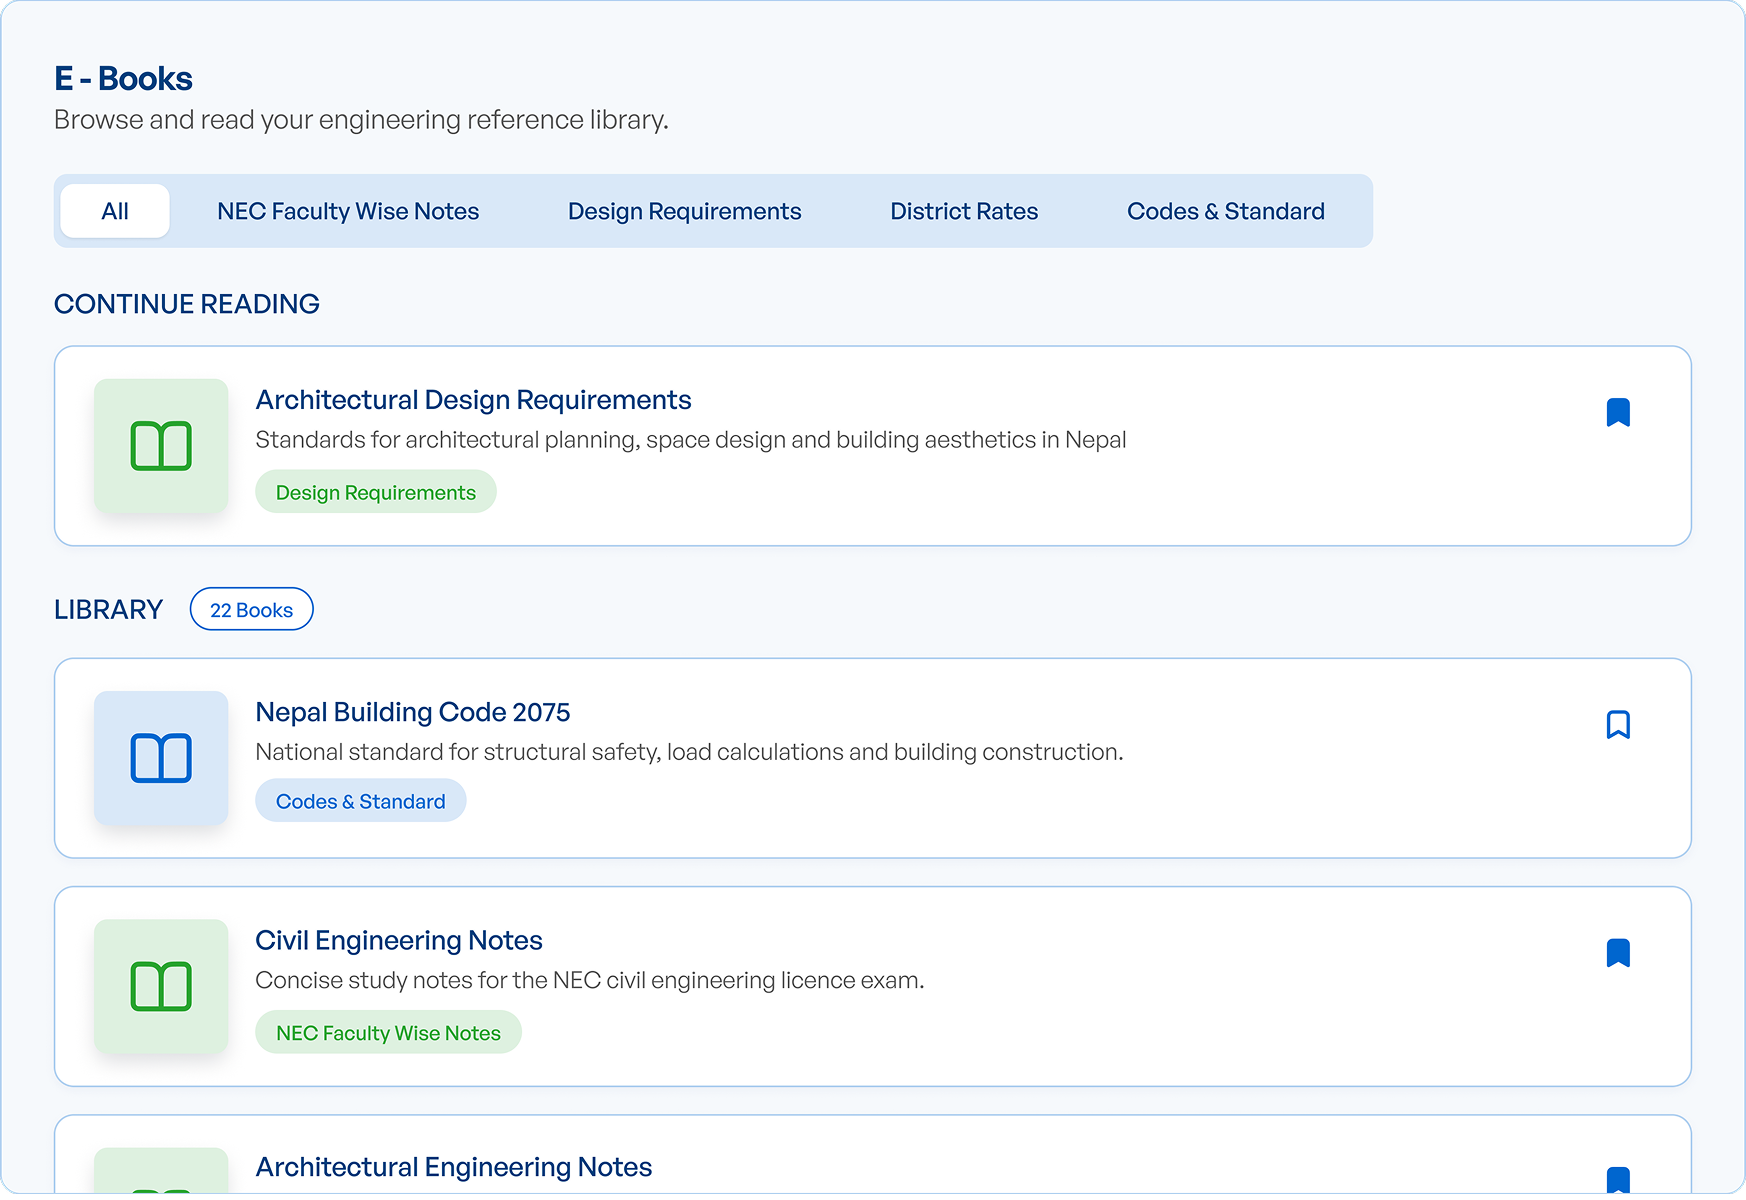
Task: Click the 'Concise study notes' description
Action: tap(590, 980)
